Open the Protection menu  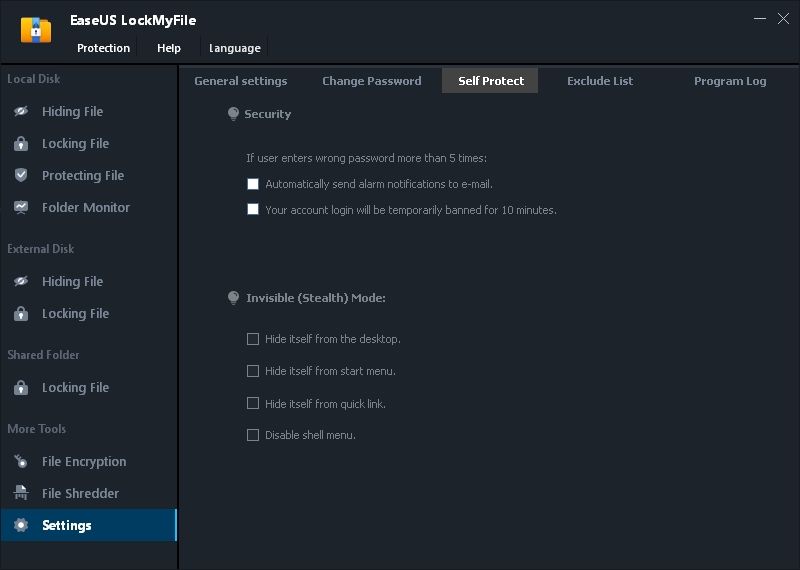(104, 48)
